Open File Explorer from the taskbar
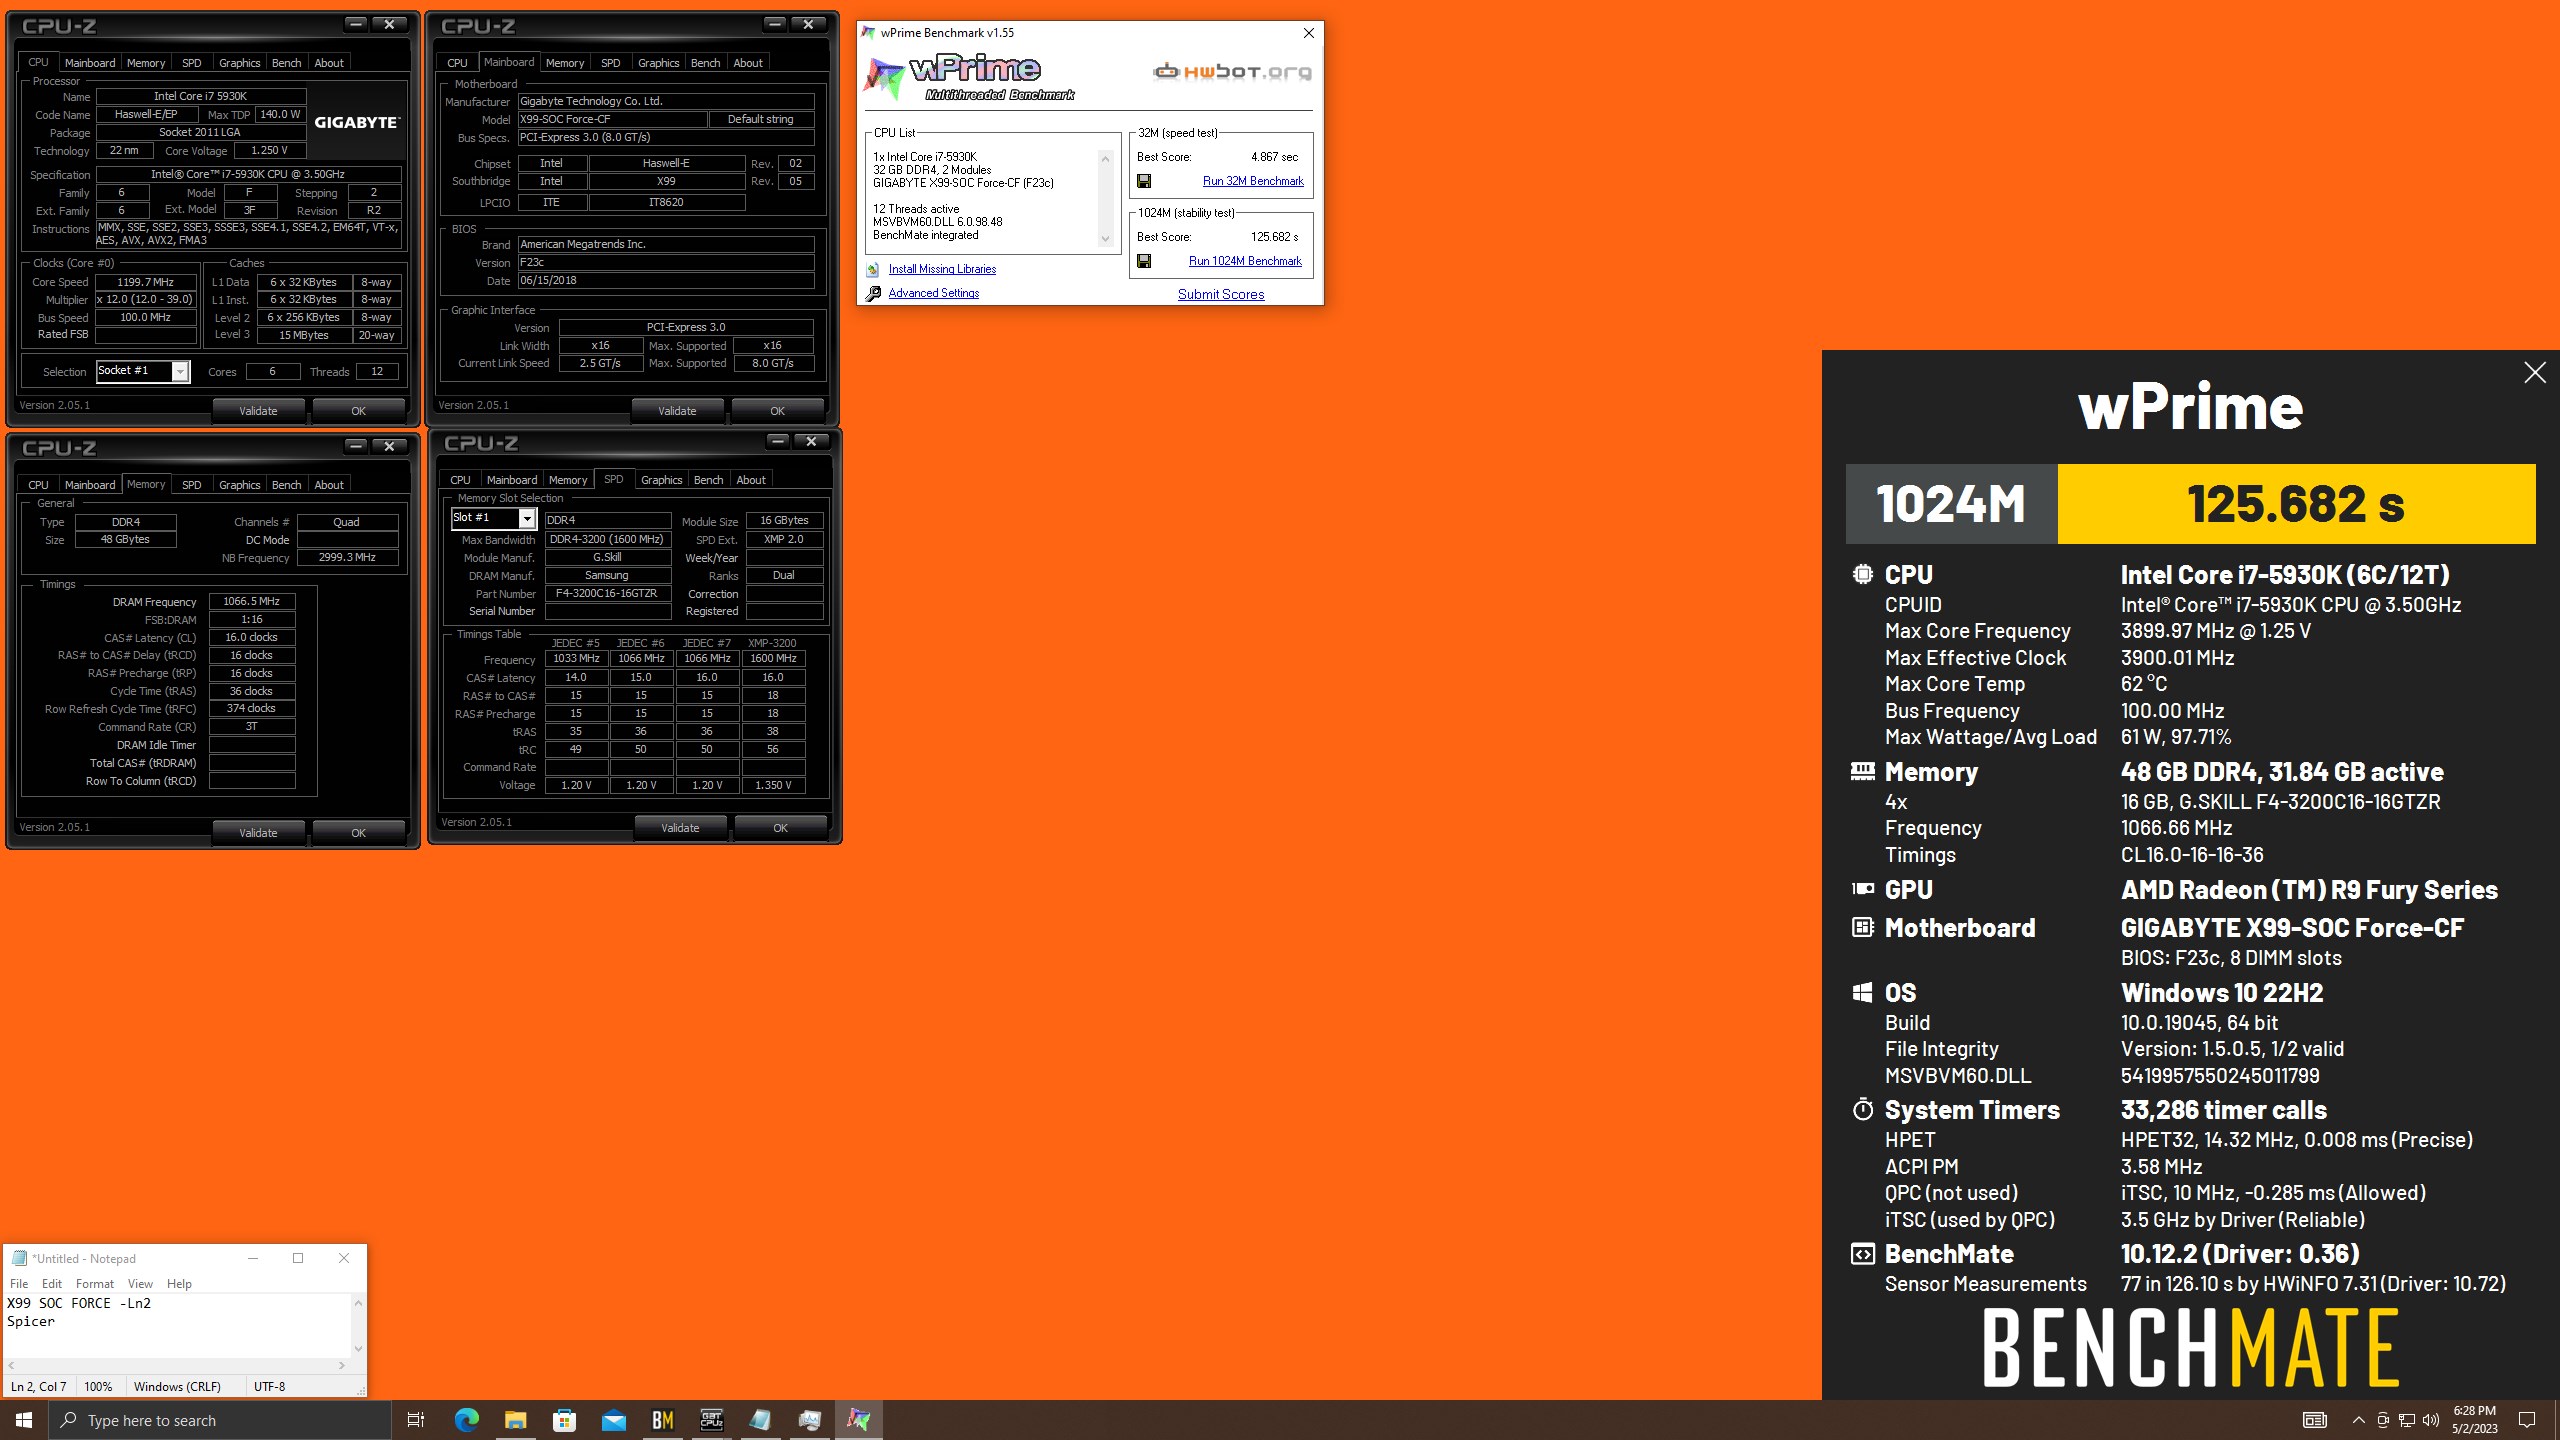The width and height of the screenshot is (2560, 1440). [515, 1420]
